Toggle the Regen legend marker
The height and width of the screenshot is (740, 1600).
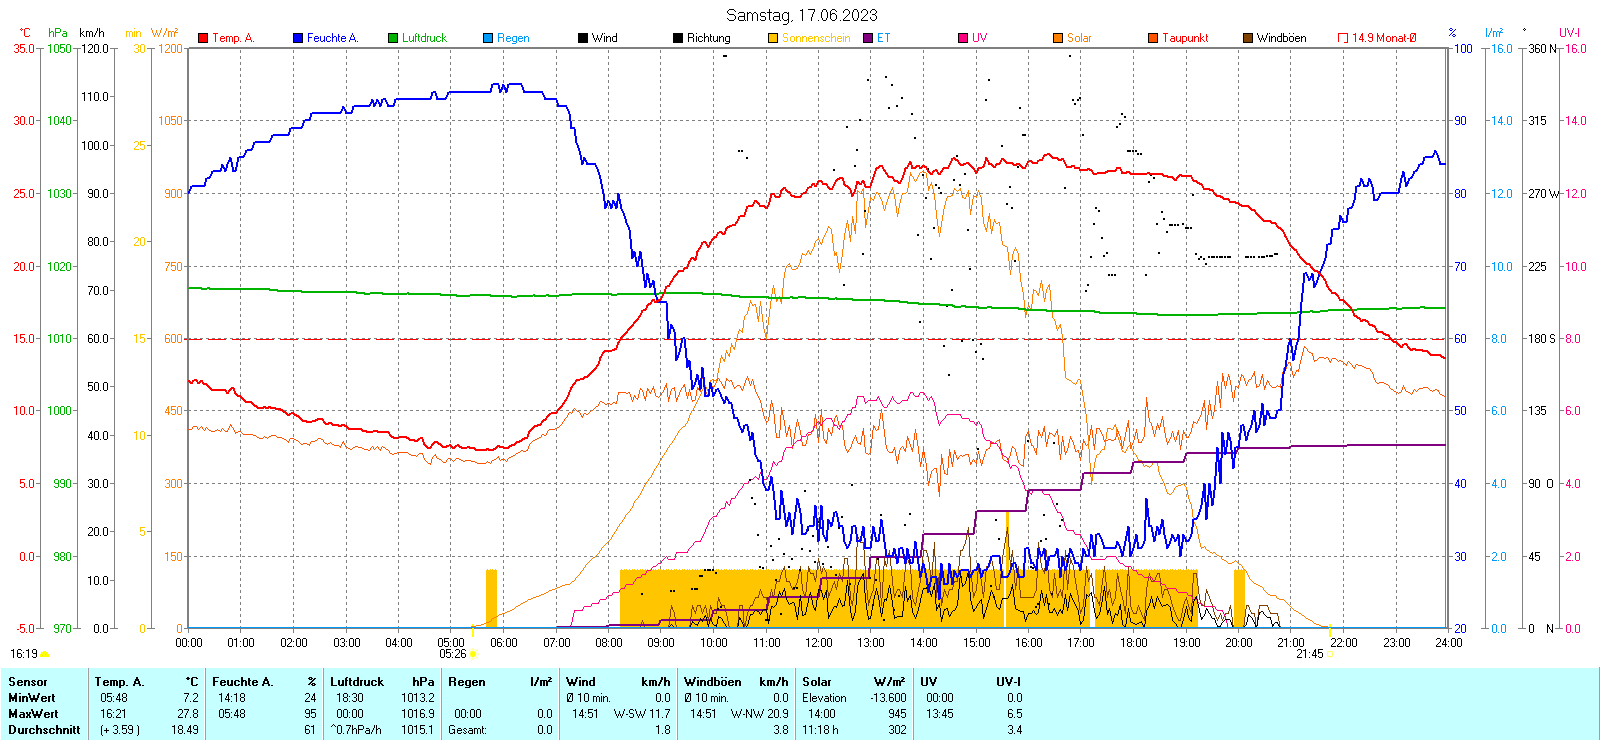point(488,38)
